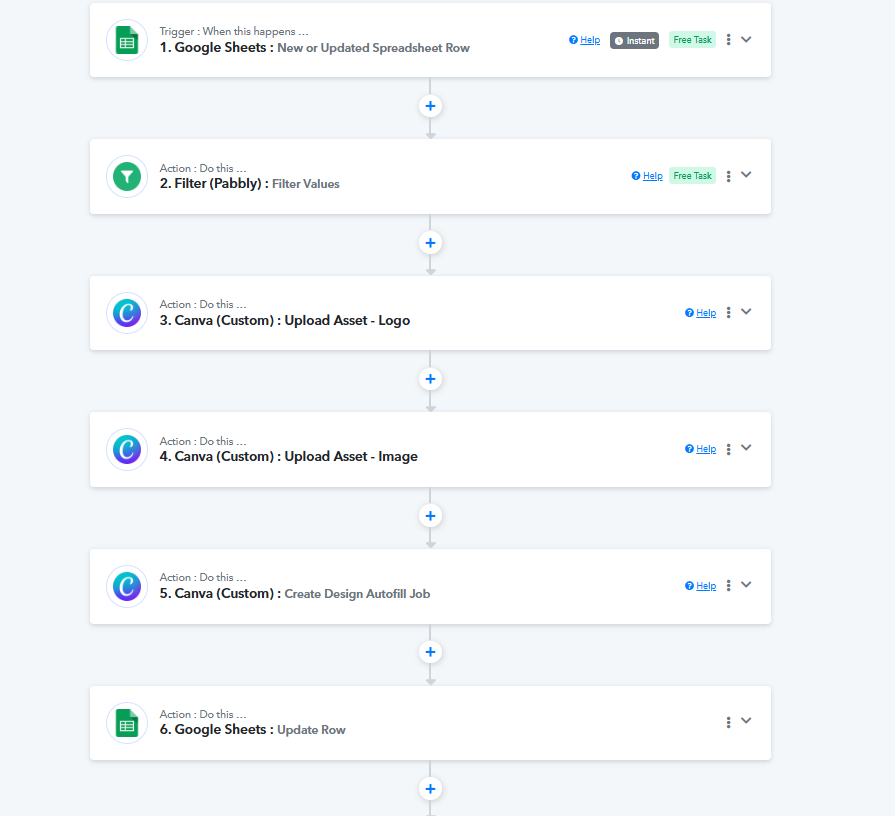
Task: Open Help link for Create Design Autofill Job
Action: [x=700, y=586]
